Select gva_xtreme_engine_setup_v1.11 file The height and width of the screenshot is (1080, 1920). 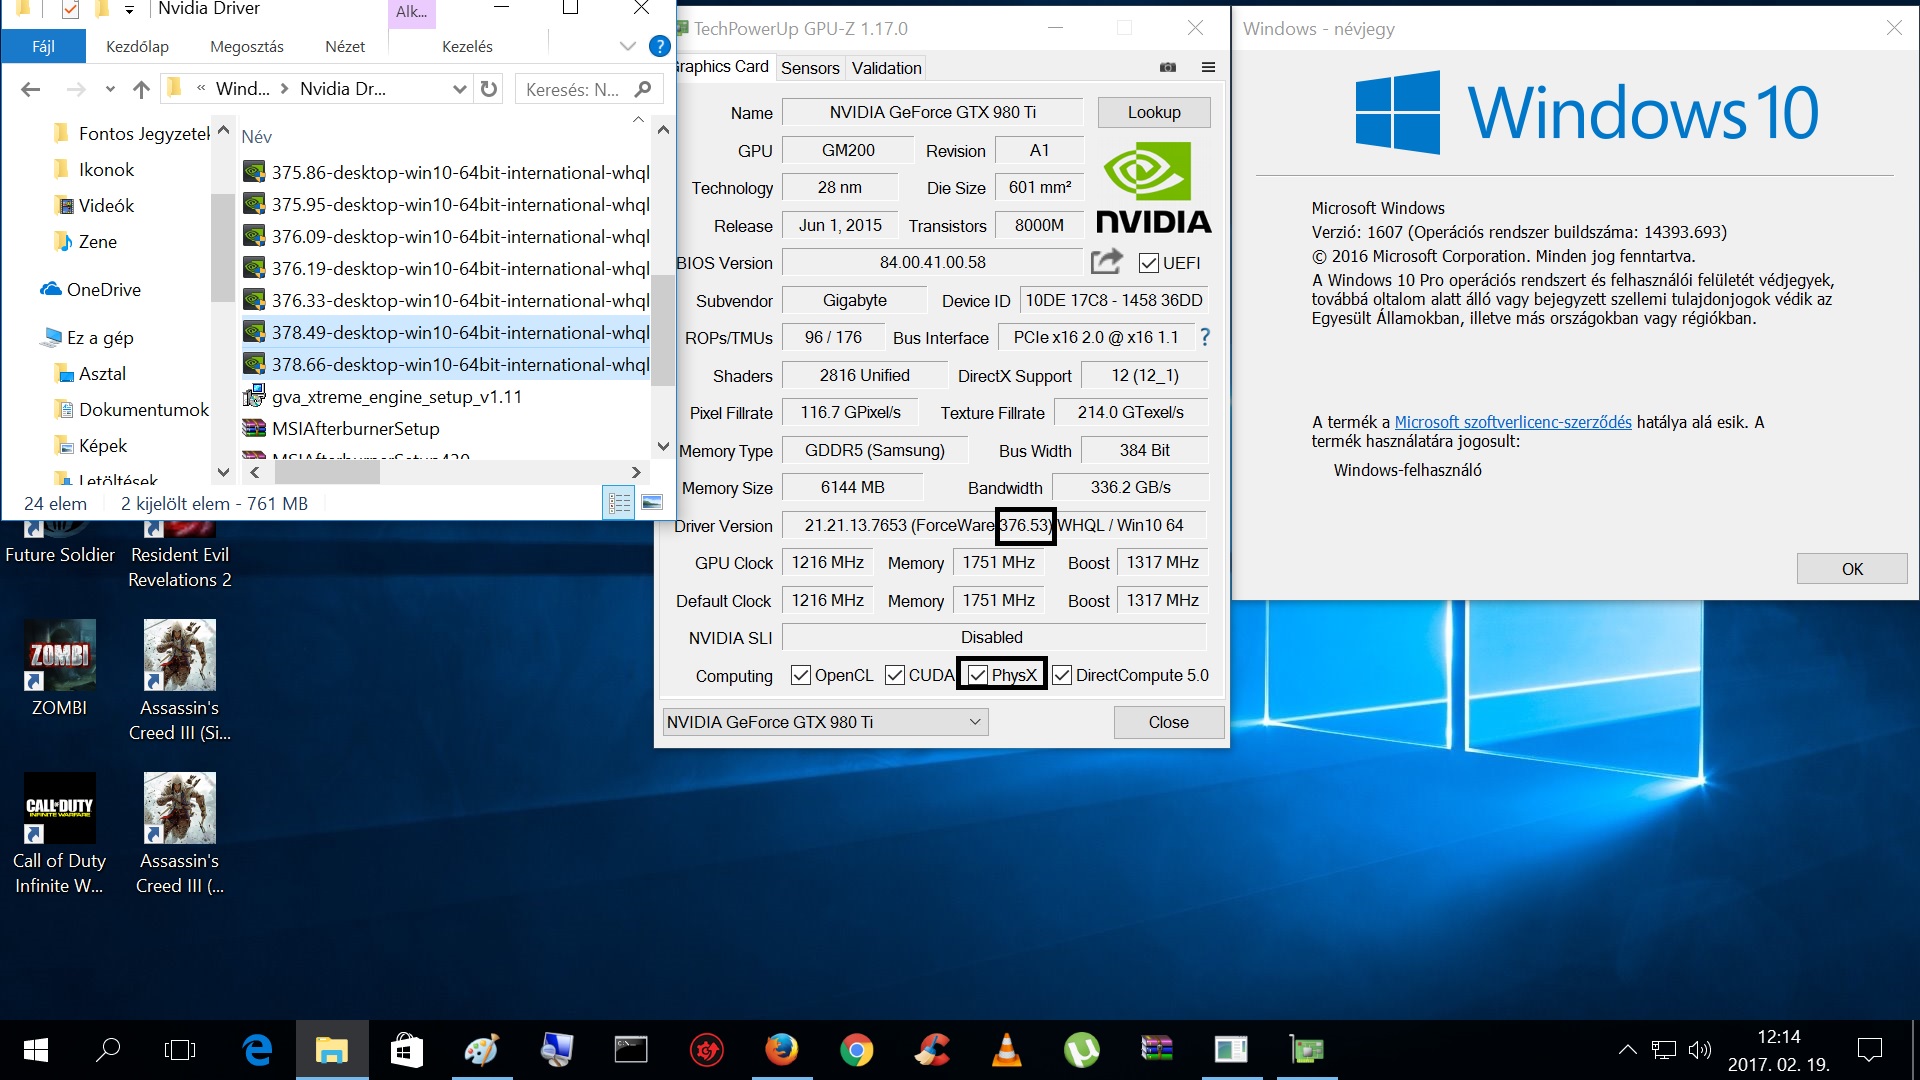click(x=383, y=396)
